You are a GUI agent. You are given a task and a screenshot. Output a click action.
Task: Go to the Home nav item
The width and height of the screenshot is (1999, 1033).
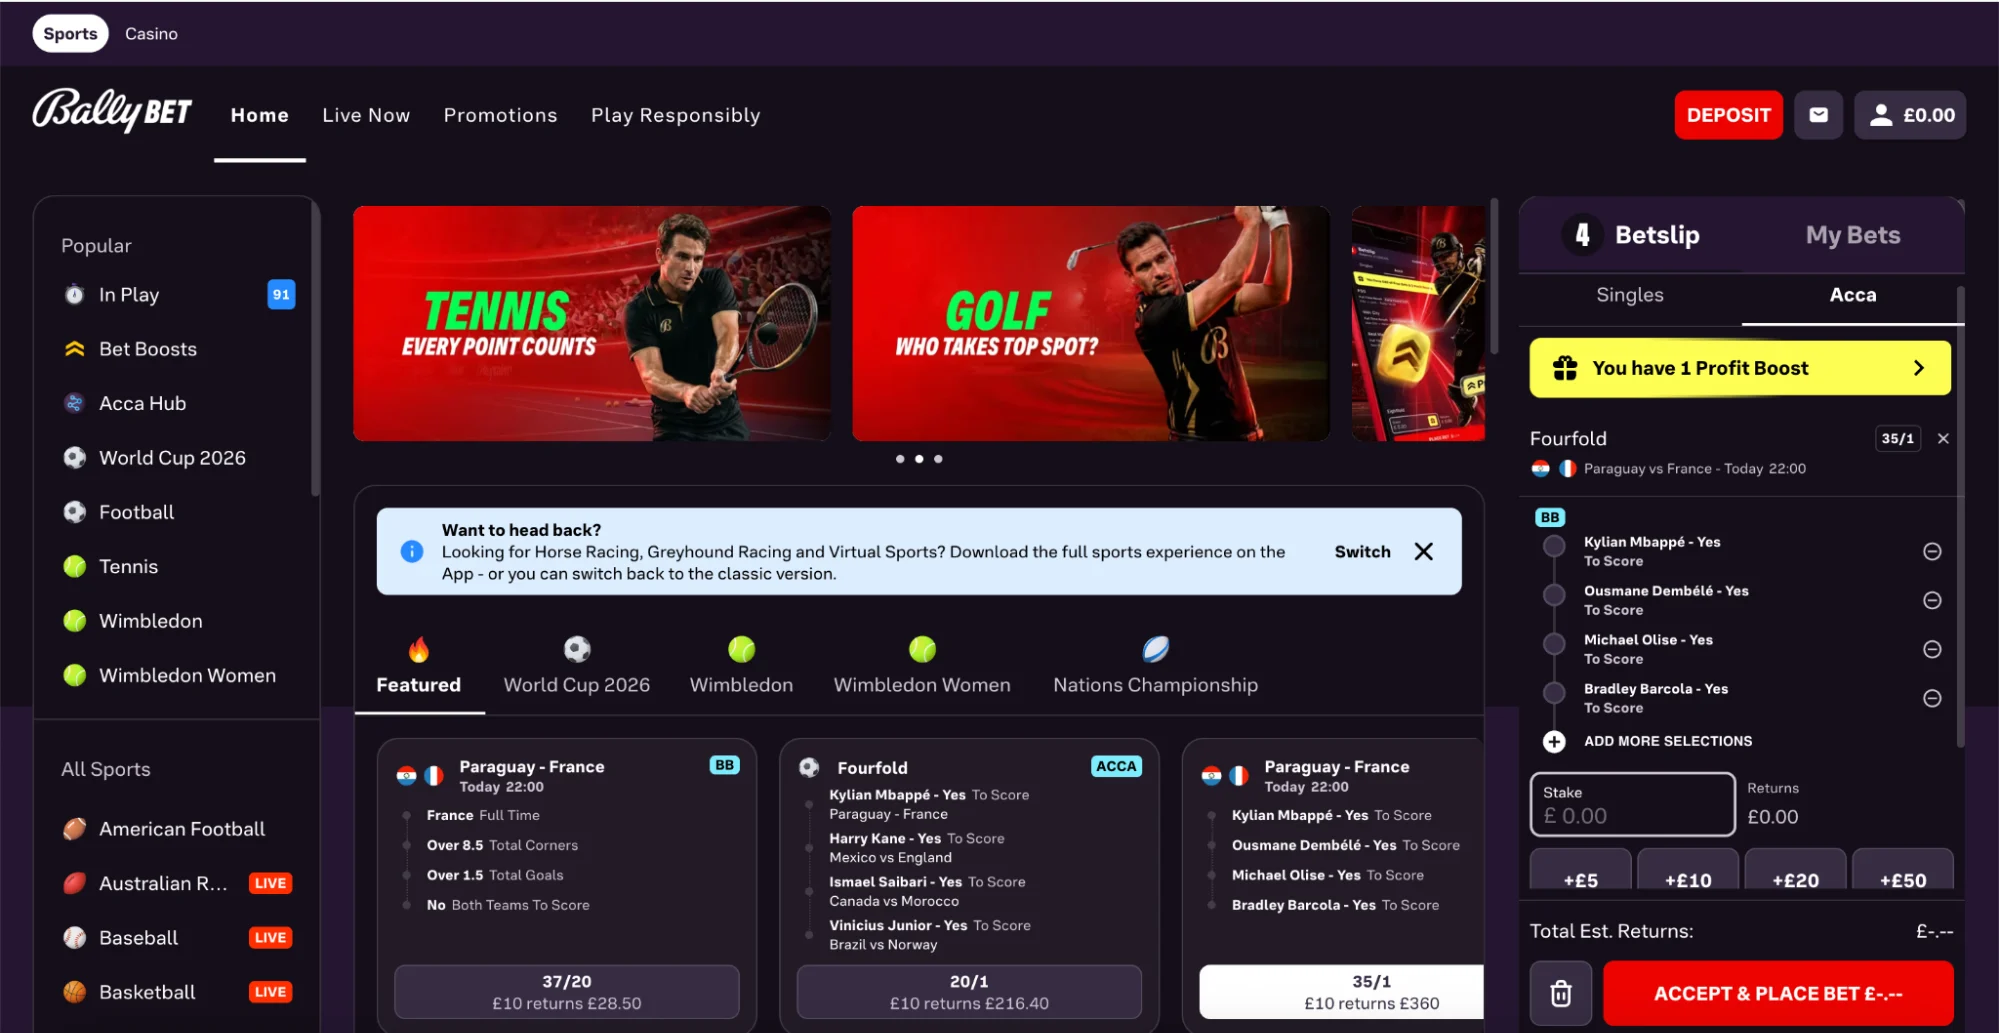[260, 116]
